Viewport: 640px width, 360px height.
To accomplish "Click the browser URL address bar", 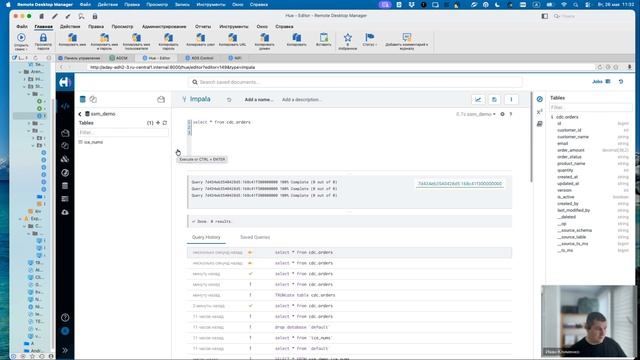I will point(341,67).
